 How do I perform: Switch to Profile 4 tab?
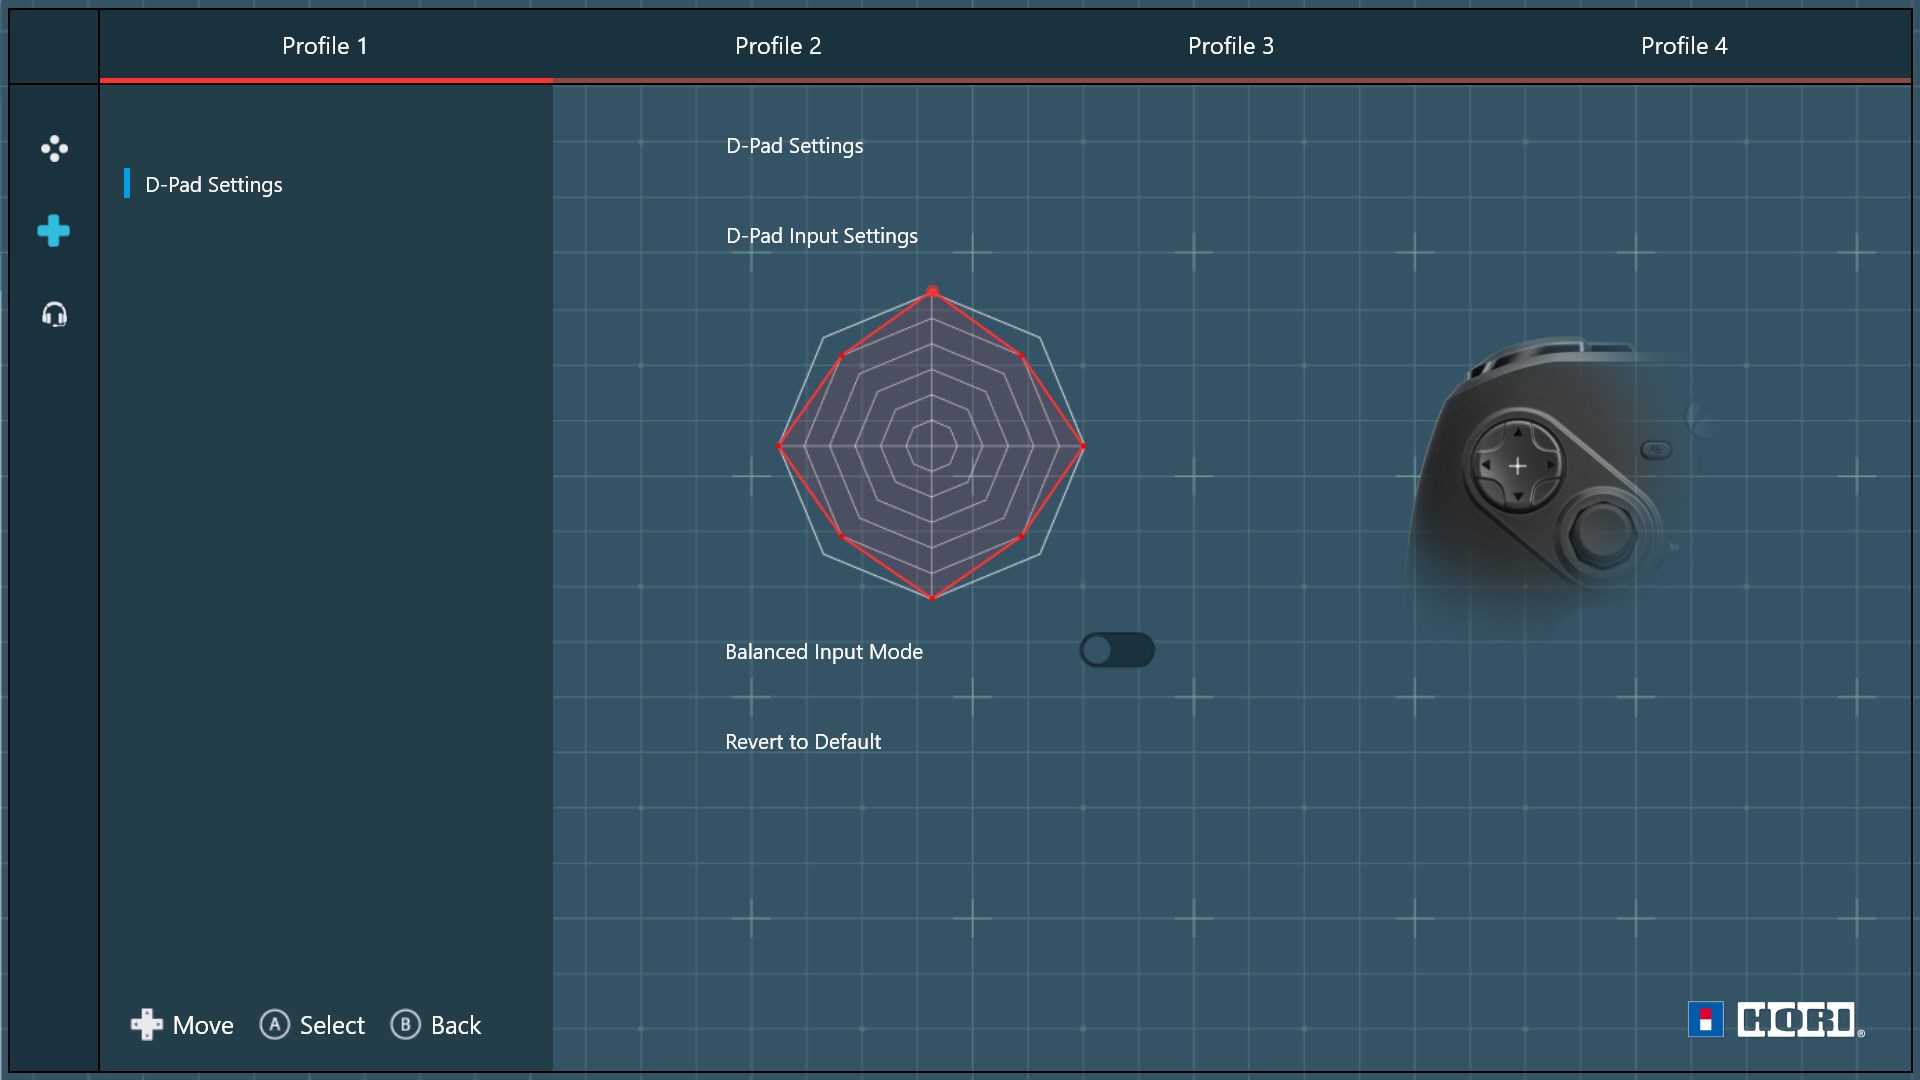[1684, 46]
